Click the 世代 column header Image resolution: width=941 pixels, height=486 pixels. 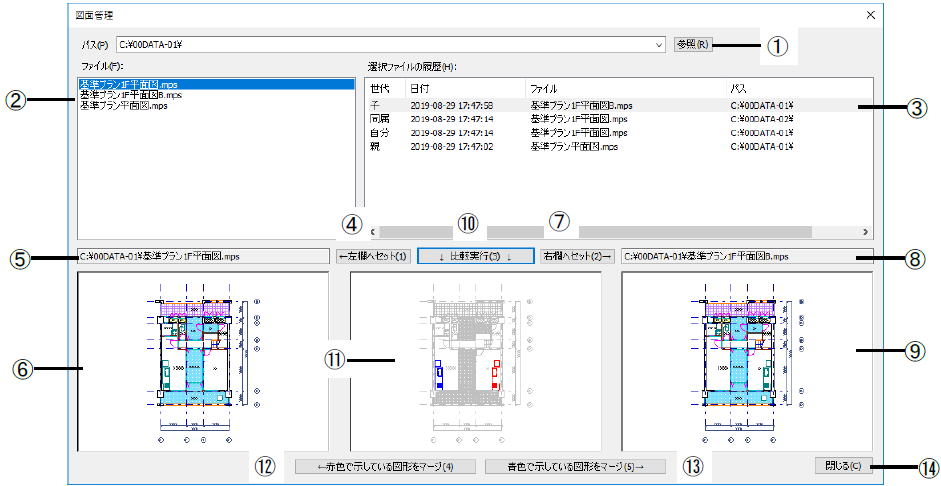click(x=384, y=88)
